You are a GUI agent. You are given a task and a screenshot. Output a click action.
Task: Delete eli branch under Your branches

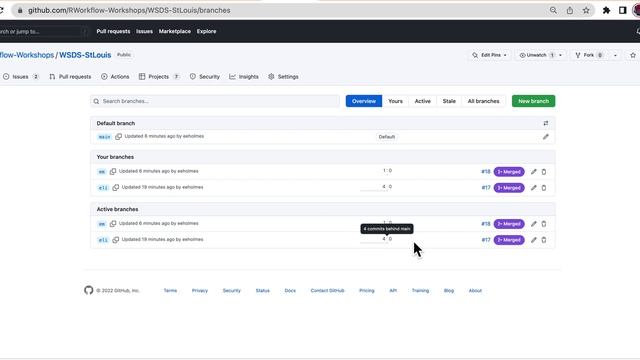[x=544, y=188]
